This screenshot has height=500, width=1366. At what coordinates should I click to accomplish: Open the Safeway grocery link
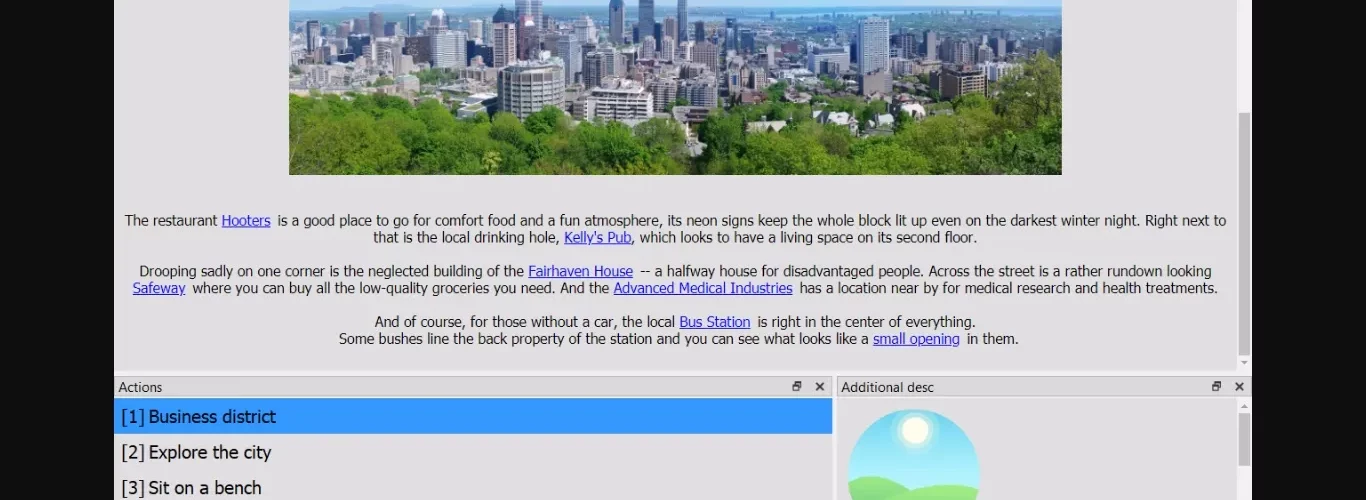159,289
